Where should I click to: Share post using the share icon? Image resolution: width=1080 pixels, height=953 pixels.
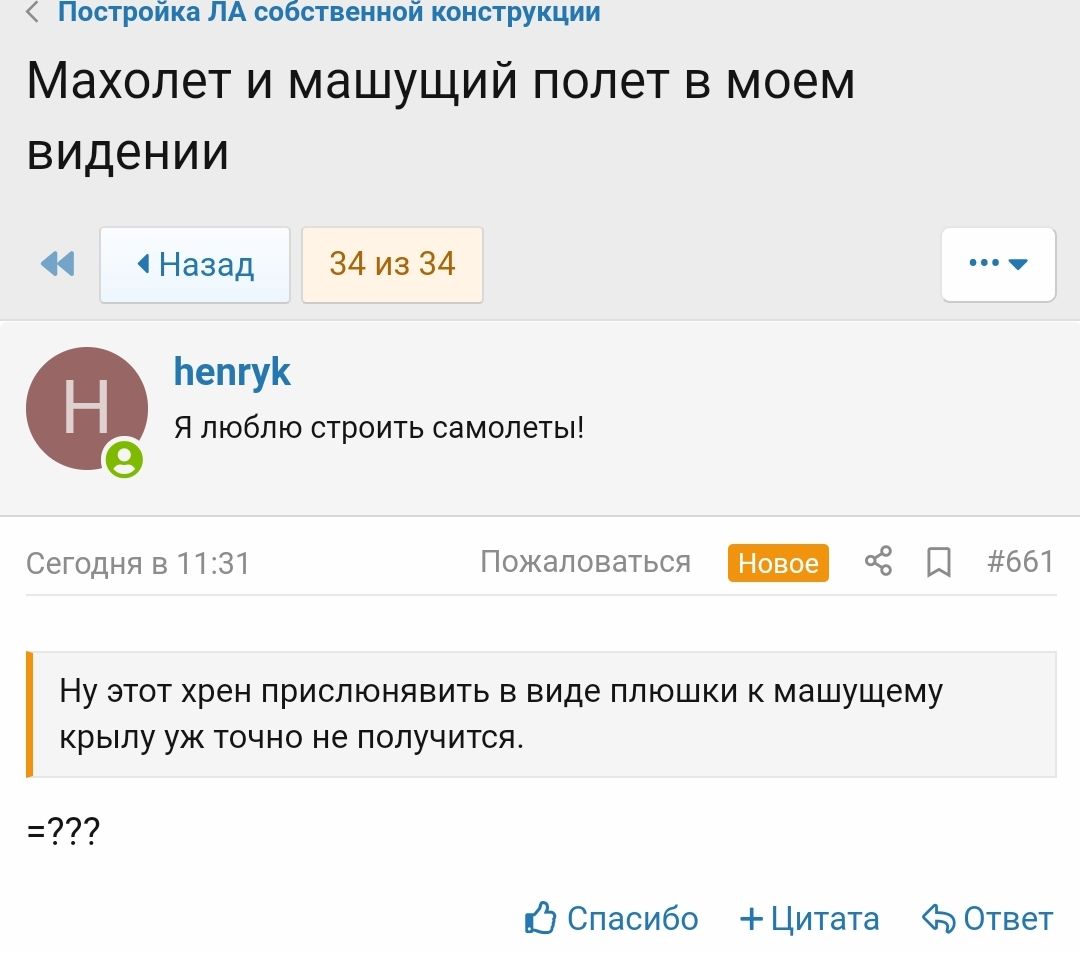[878, 562]
